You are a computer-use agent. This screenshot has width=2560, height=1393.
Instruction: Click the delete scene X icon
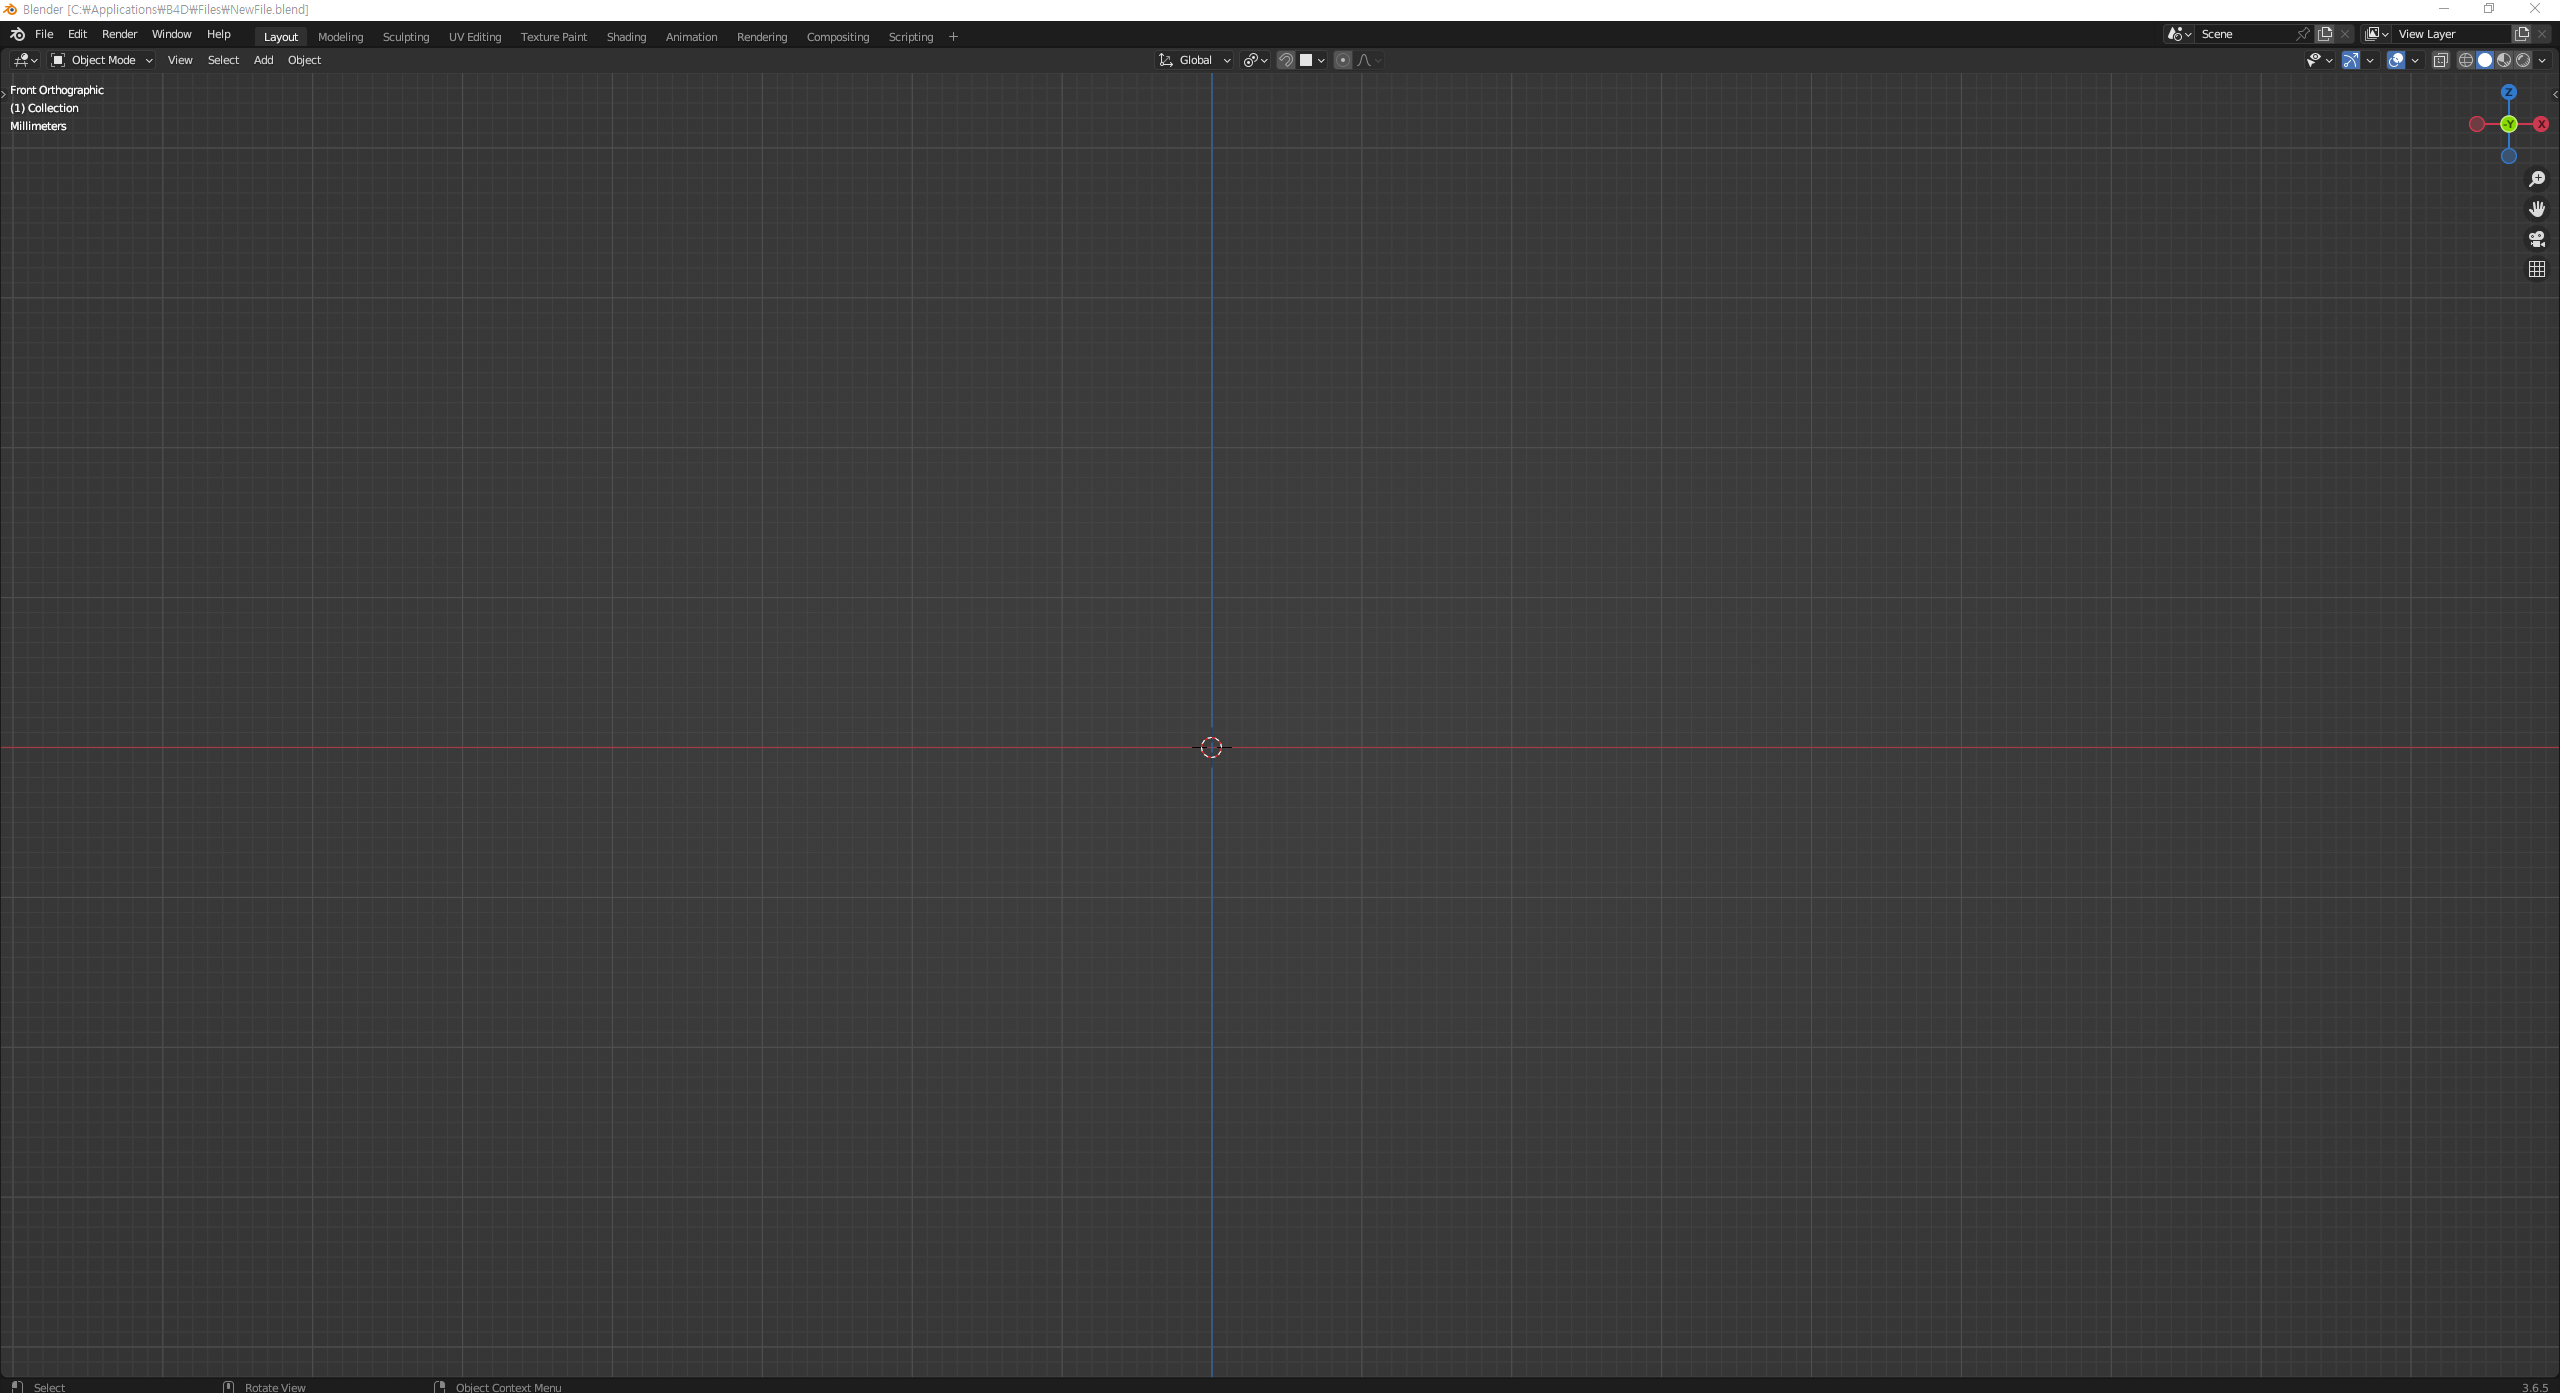2345,34
